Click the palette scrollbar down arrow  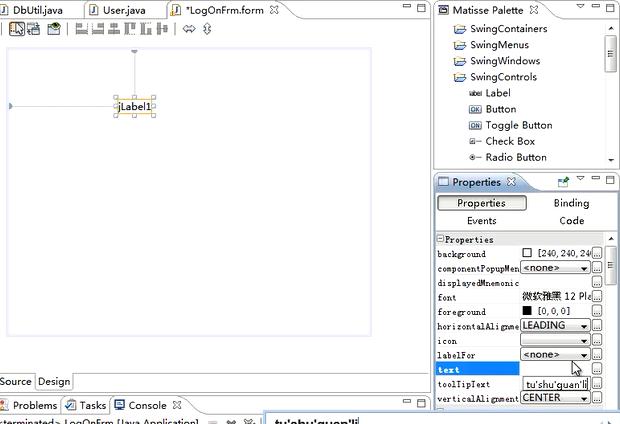click(x=611, y=160)
